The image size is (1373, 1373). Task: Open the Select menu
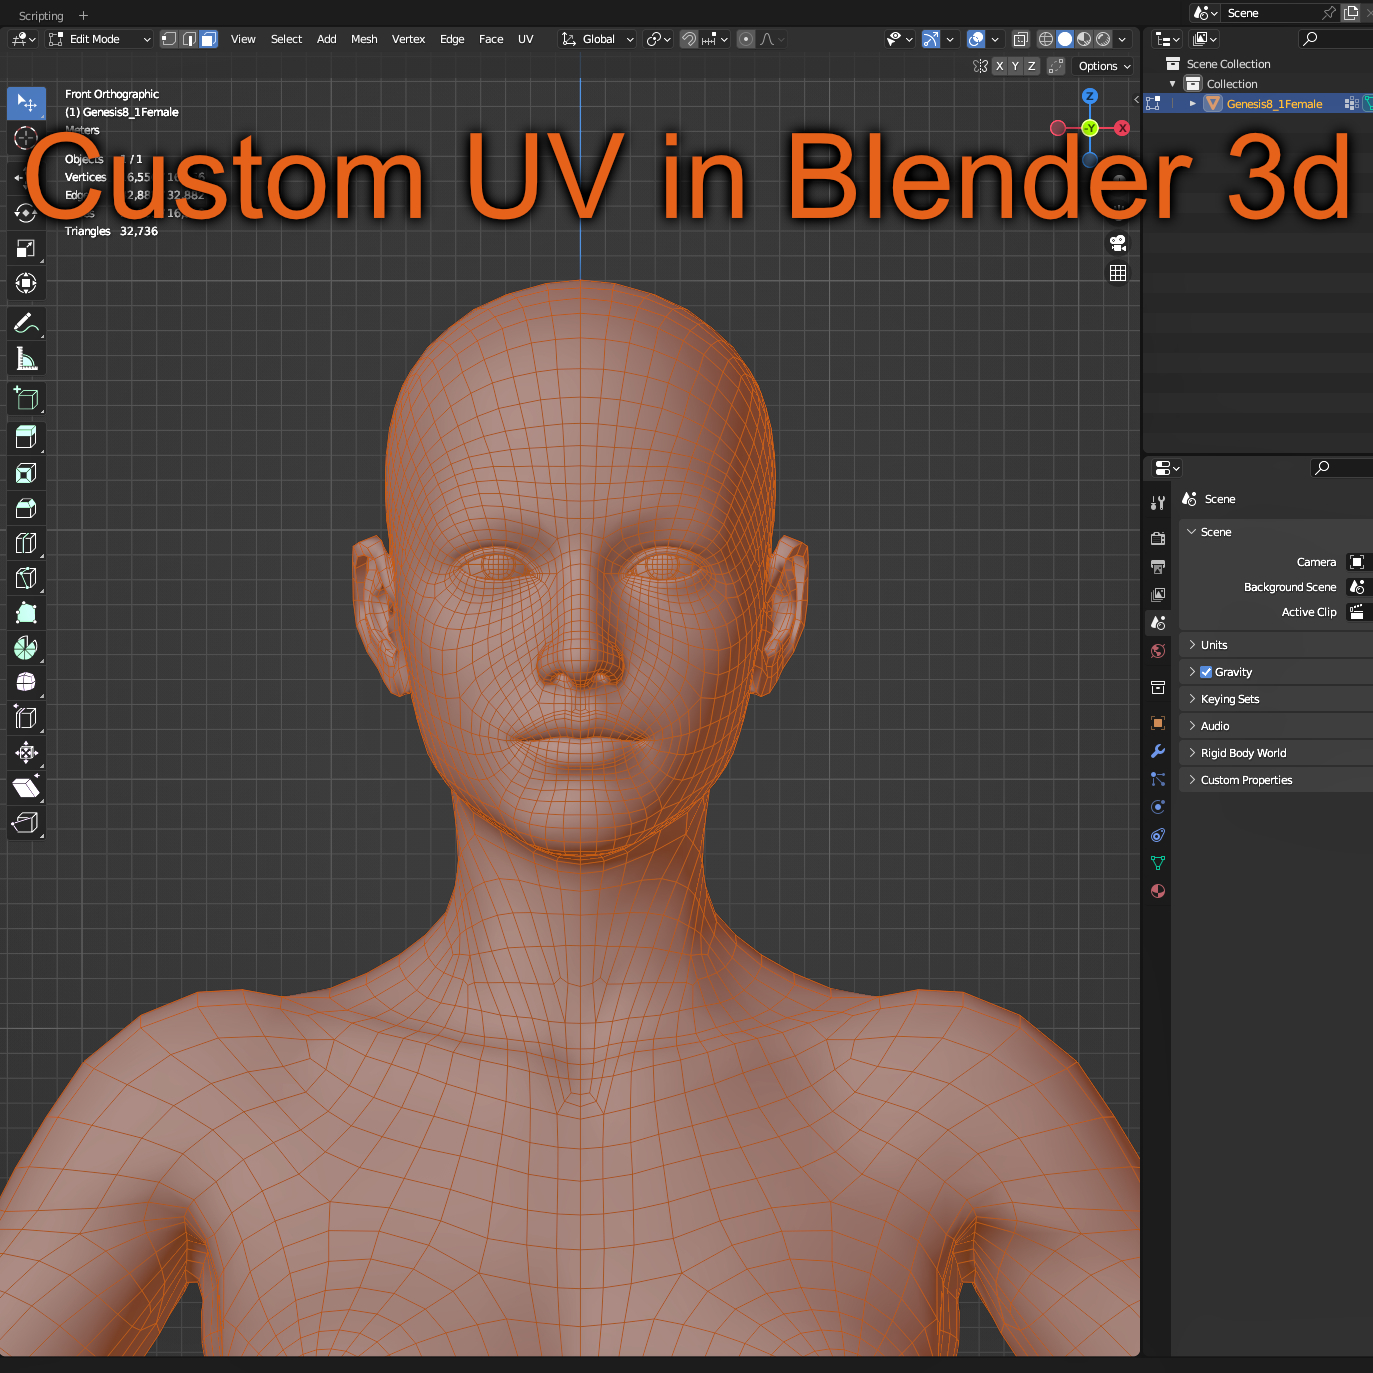click(286, 39)
